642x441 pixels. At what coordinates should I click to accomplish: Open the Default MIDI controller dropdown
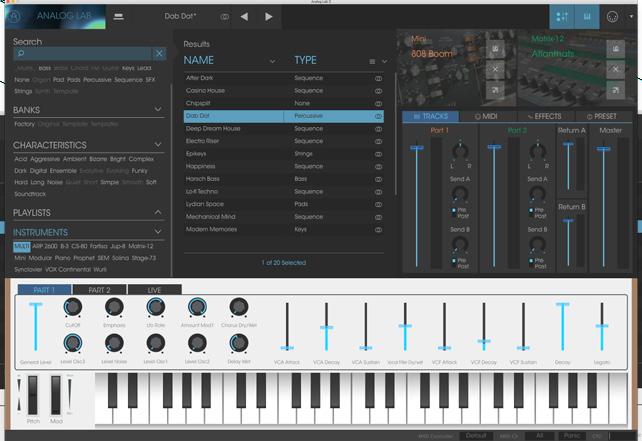click(476, 436)
